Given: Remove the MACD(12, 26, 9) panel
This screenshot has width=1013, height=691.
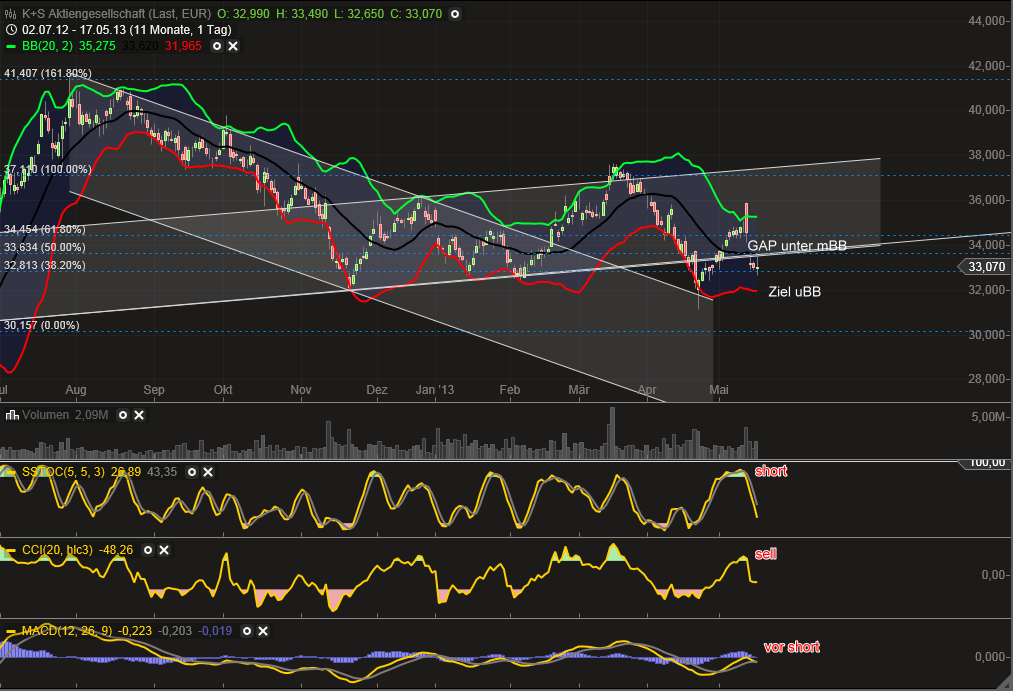Looking at the screenshot, I should coord(263,631).
